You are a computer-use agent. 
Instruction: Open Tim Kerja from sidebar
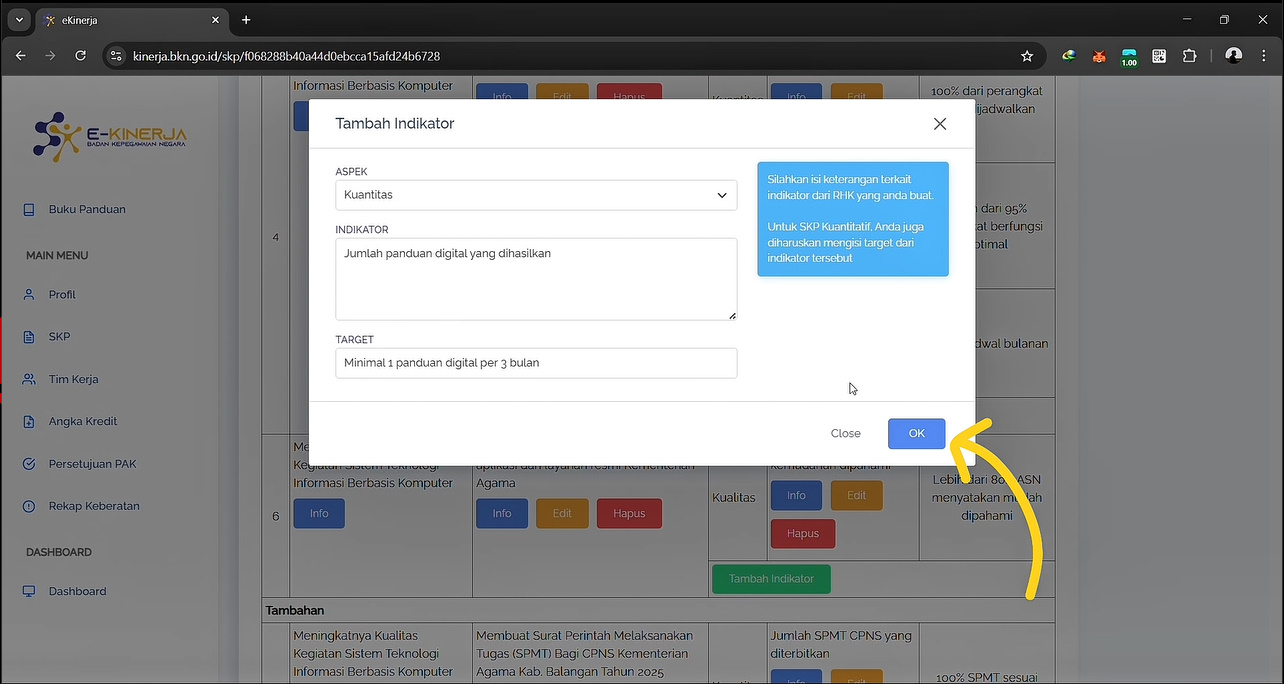(73, 380)
